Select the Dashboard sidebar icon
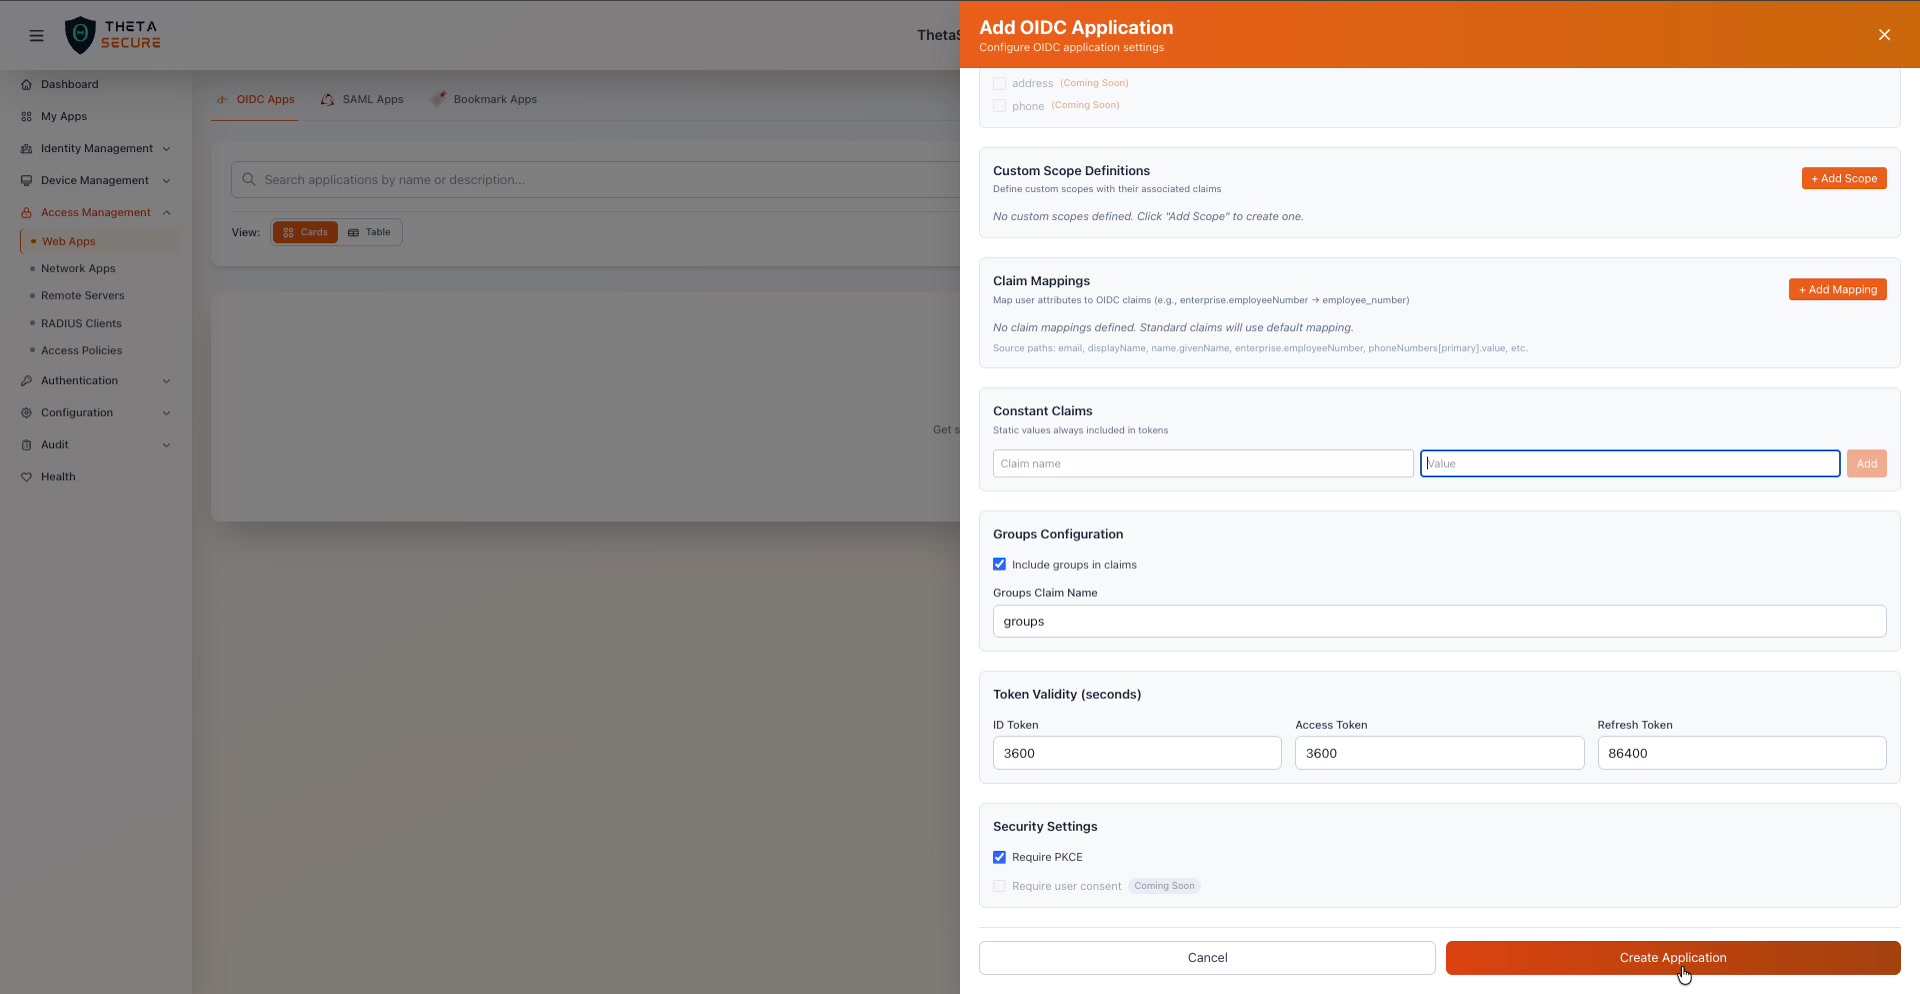This screenshot has width=1920, height=994. coord(28,84)
